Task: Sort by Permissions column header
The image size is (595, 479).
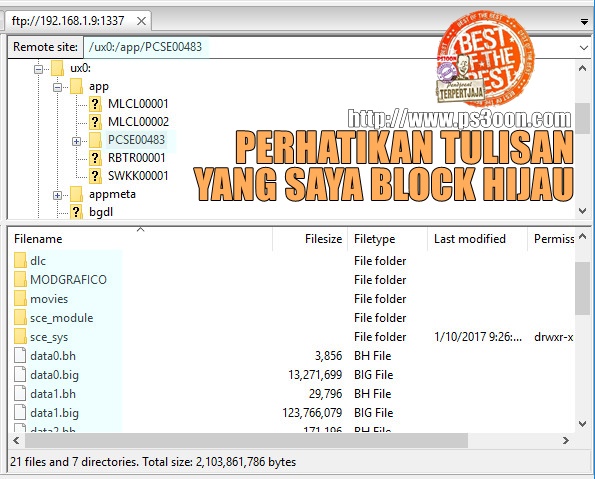Action: (551, 239)
